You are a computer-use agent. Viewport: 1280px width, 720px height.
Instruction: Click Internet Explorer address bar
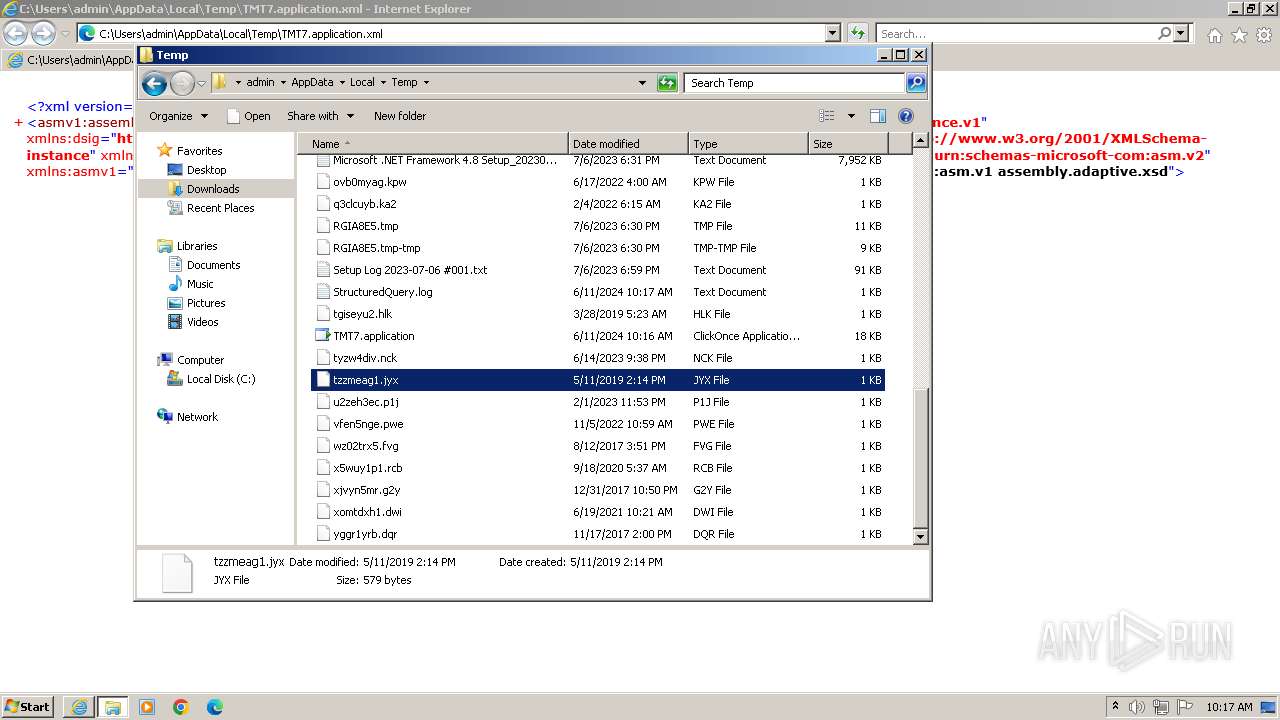[460, 34]
